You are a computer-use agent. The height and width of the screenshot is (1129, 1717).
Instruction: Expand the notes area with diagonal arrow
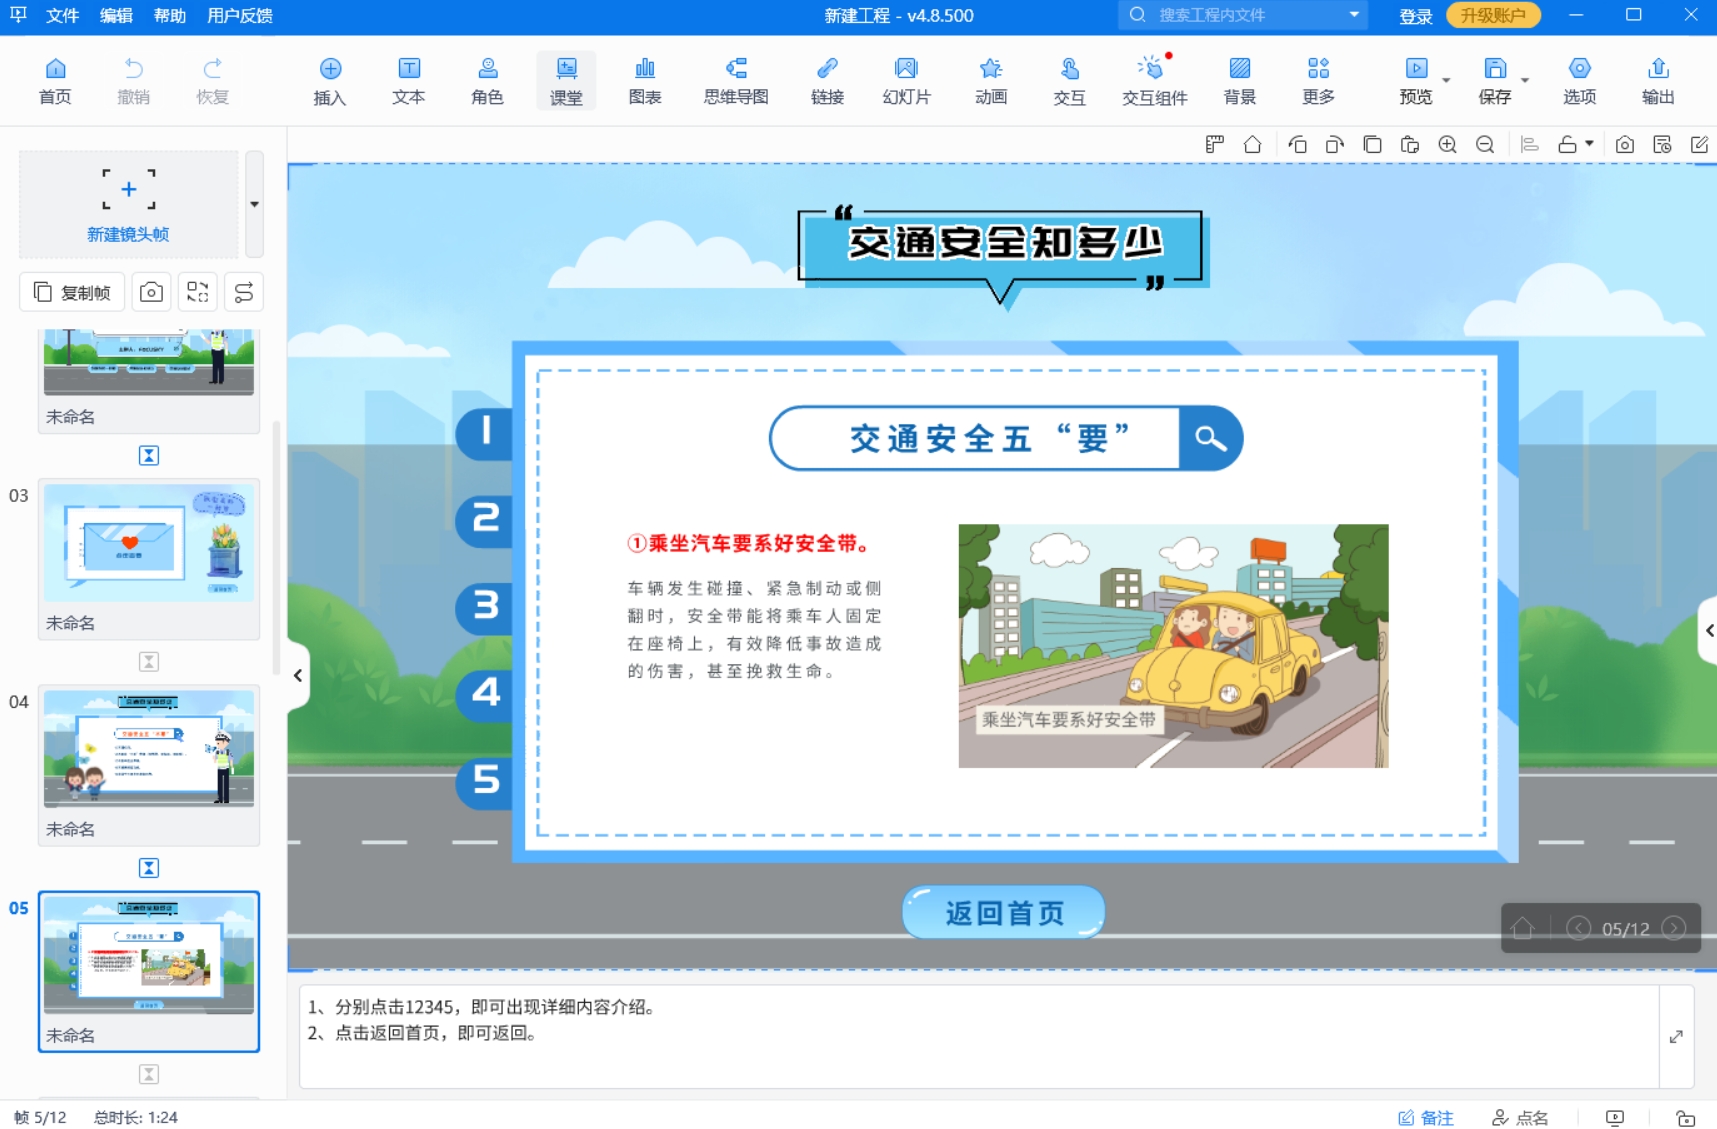point(1676,1037)
